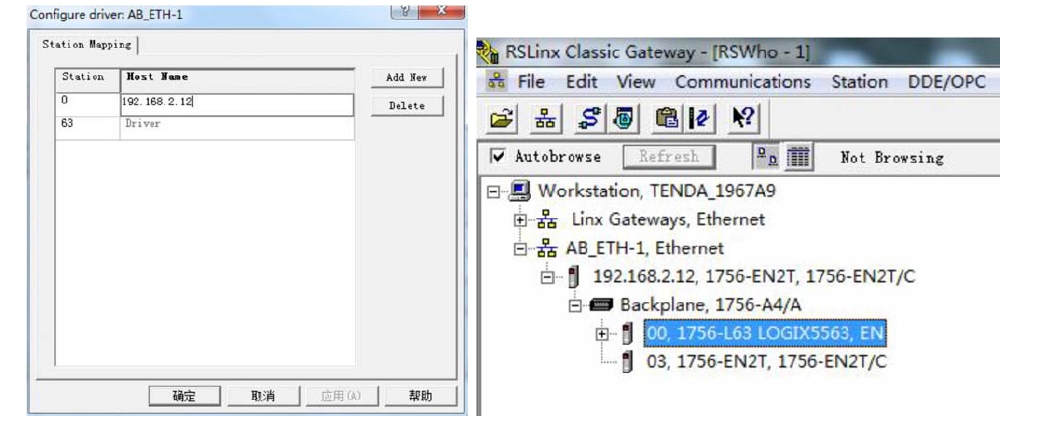The image size is (1040, 432).
Task: Click the Refresh button in RSWho
Action: (x=669, y=157)
